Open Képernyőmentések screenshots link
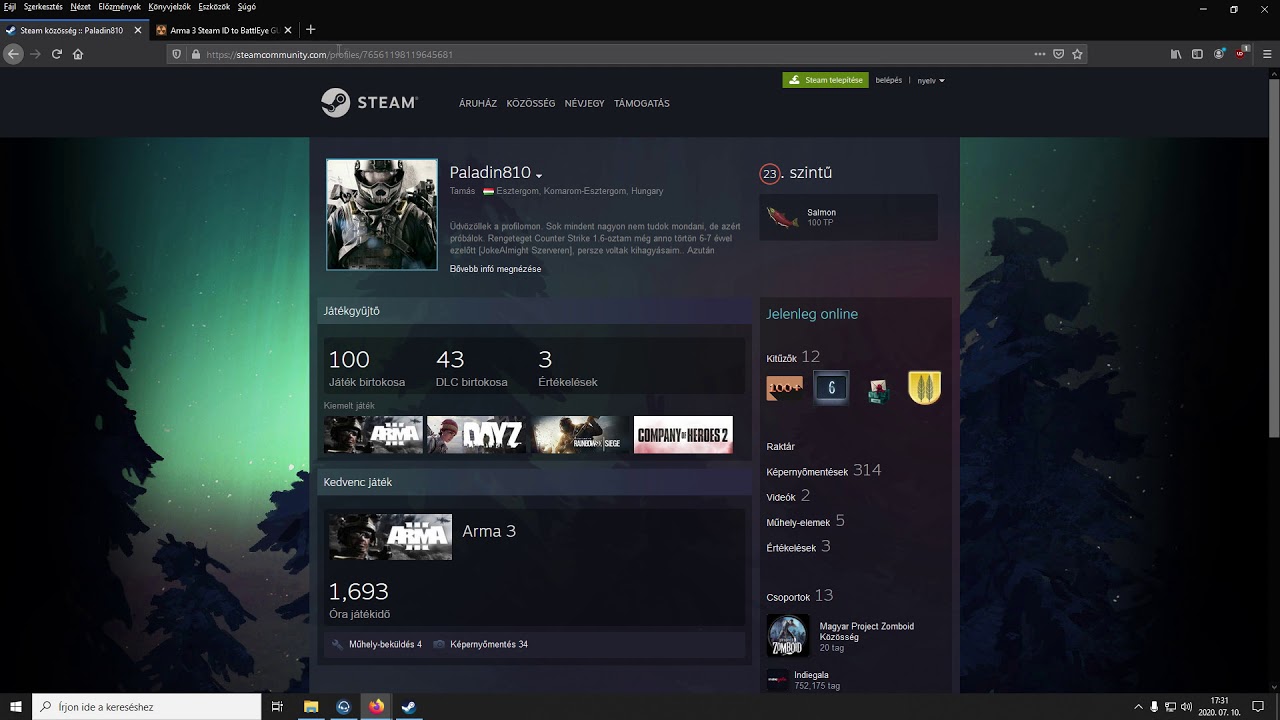Viewport: 1280px width, 720px height. [x=807, y=472]
